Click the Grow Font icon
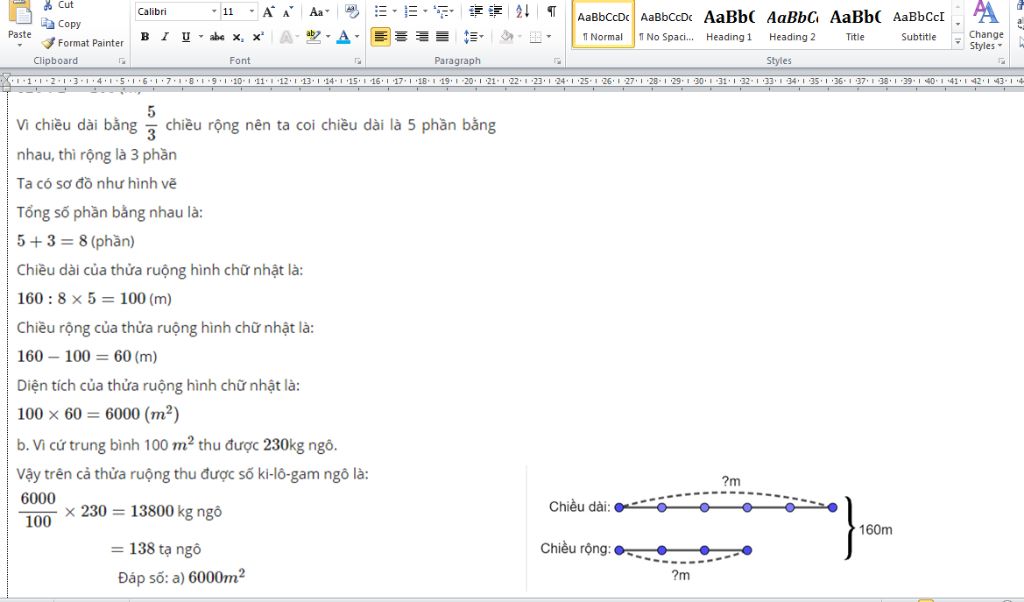The height and width of the screenshot is (602, 1024). click(x=268, y=12)
